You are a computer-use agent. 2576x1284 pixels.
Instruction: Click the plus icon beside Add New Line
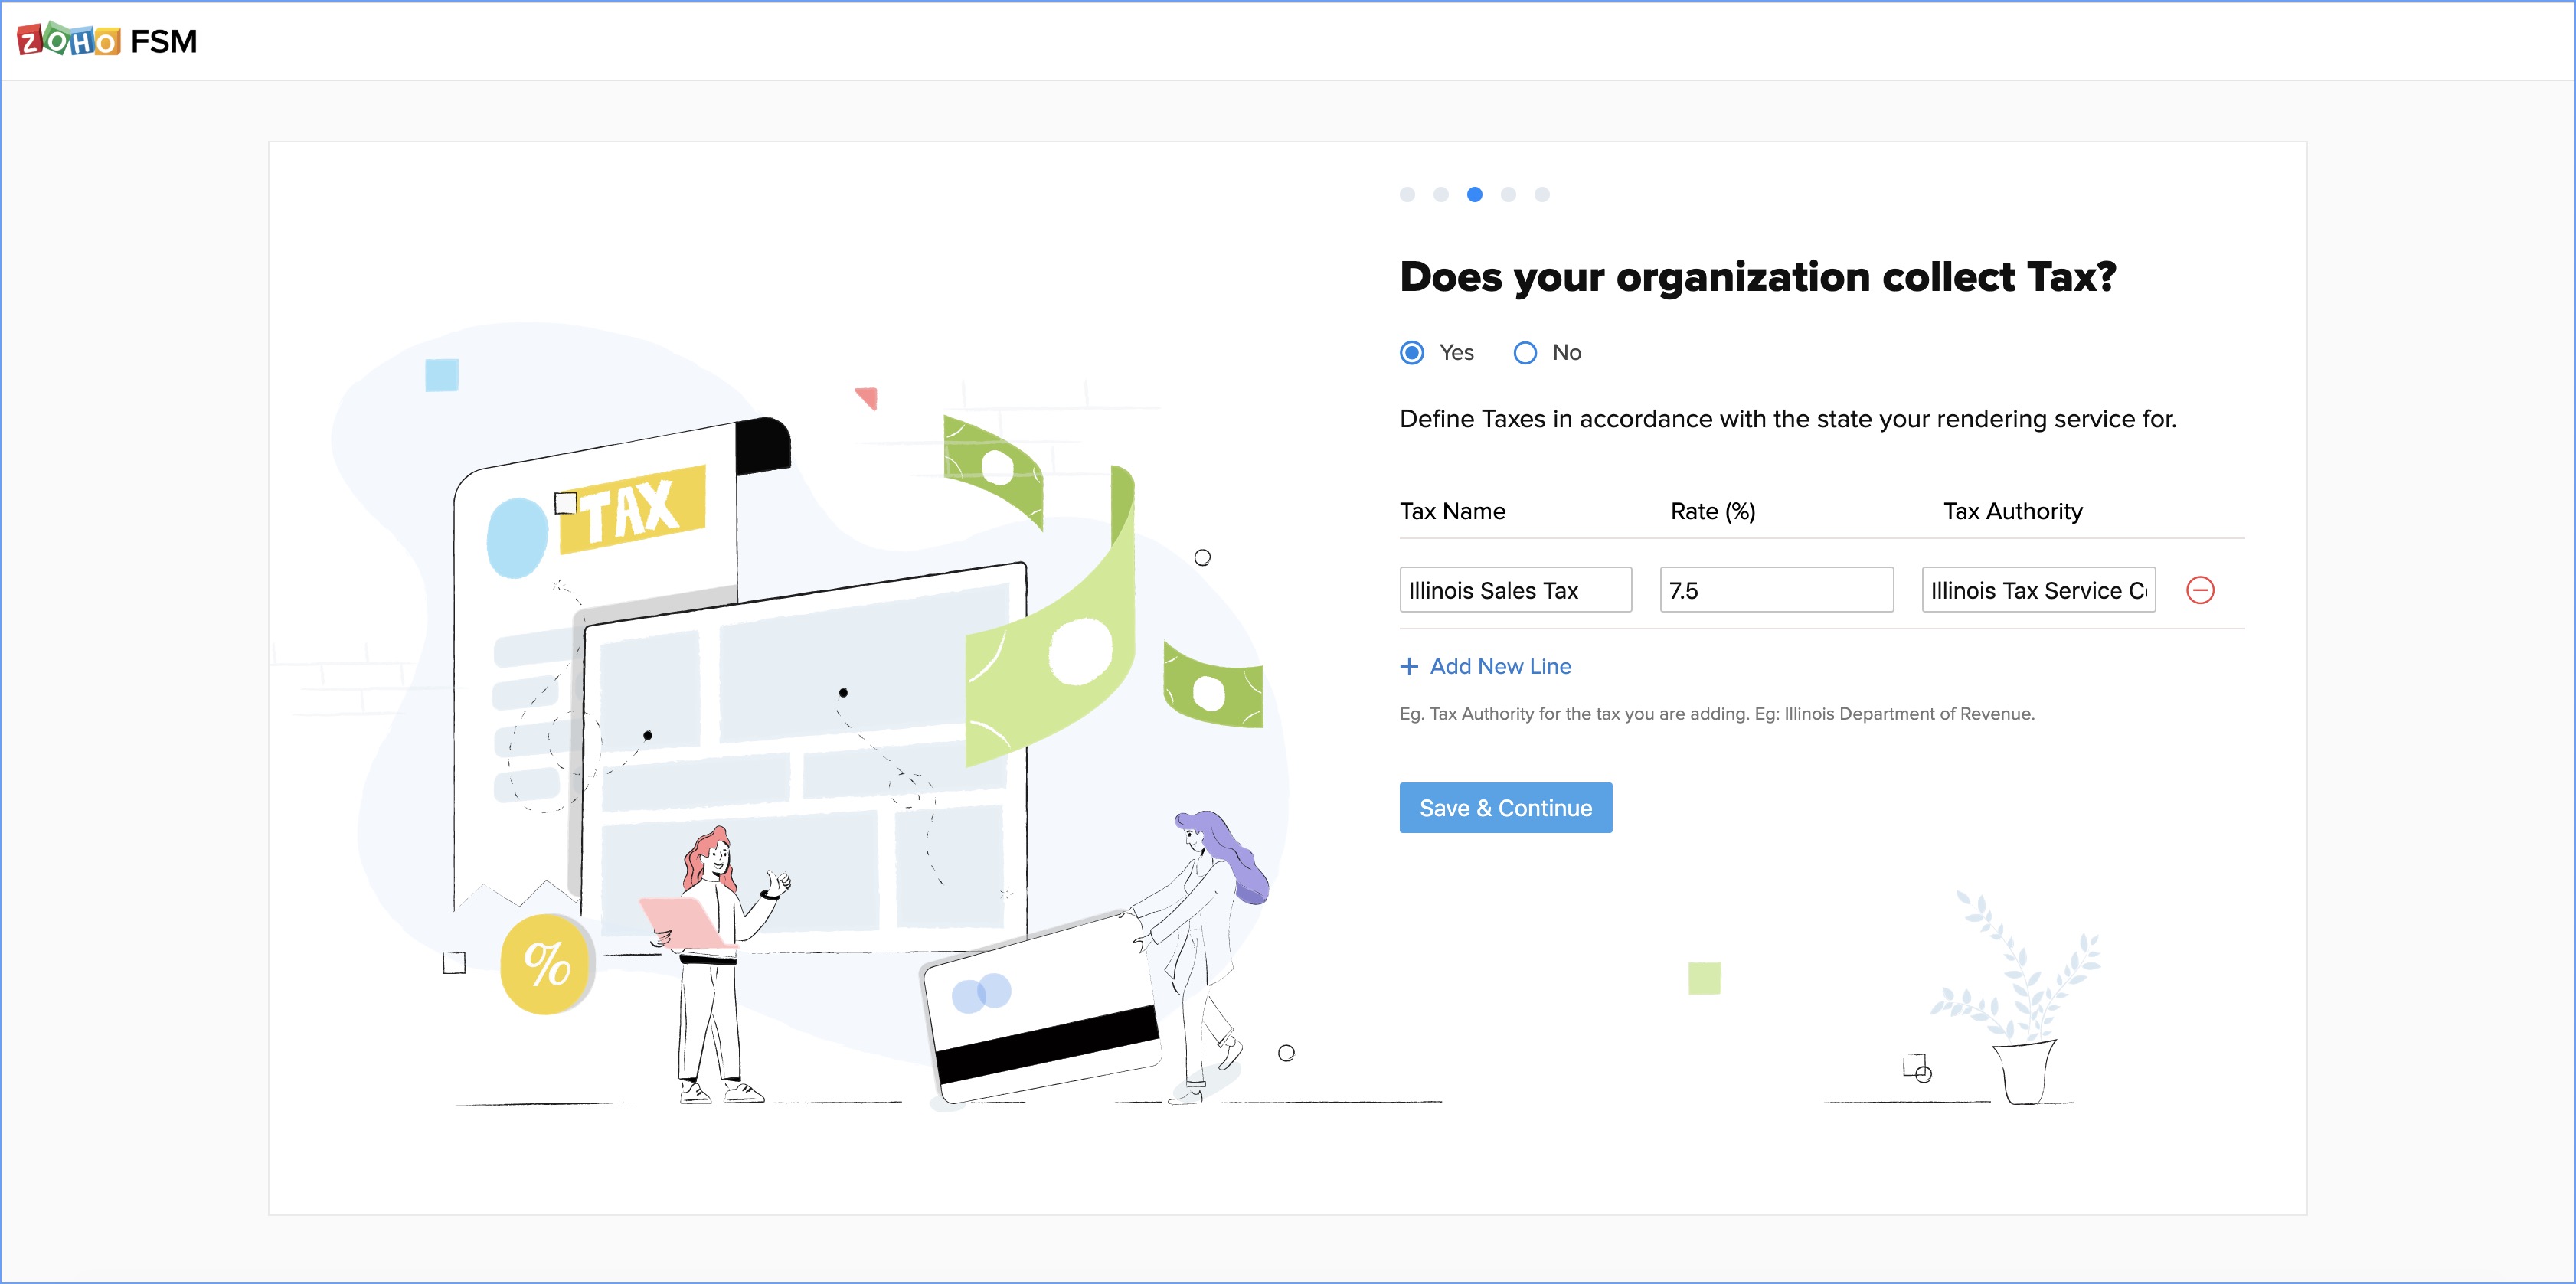point(1409,666)
